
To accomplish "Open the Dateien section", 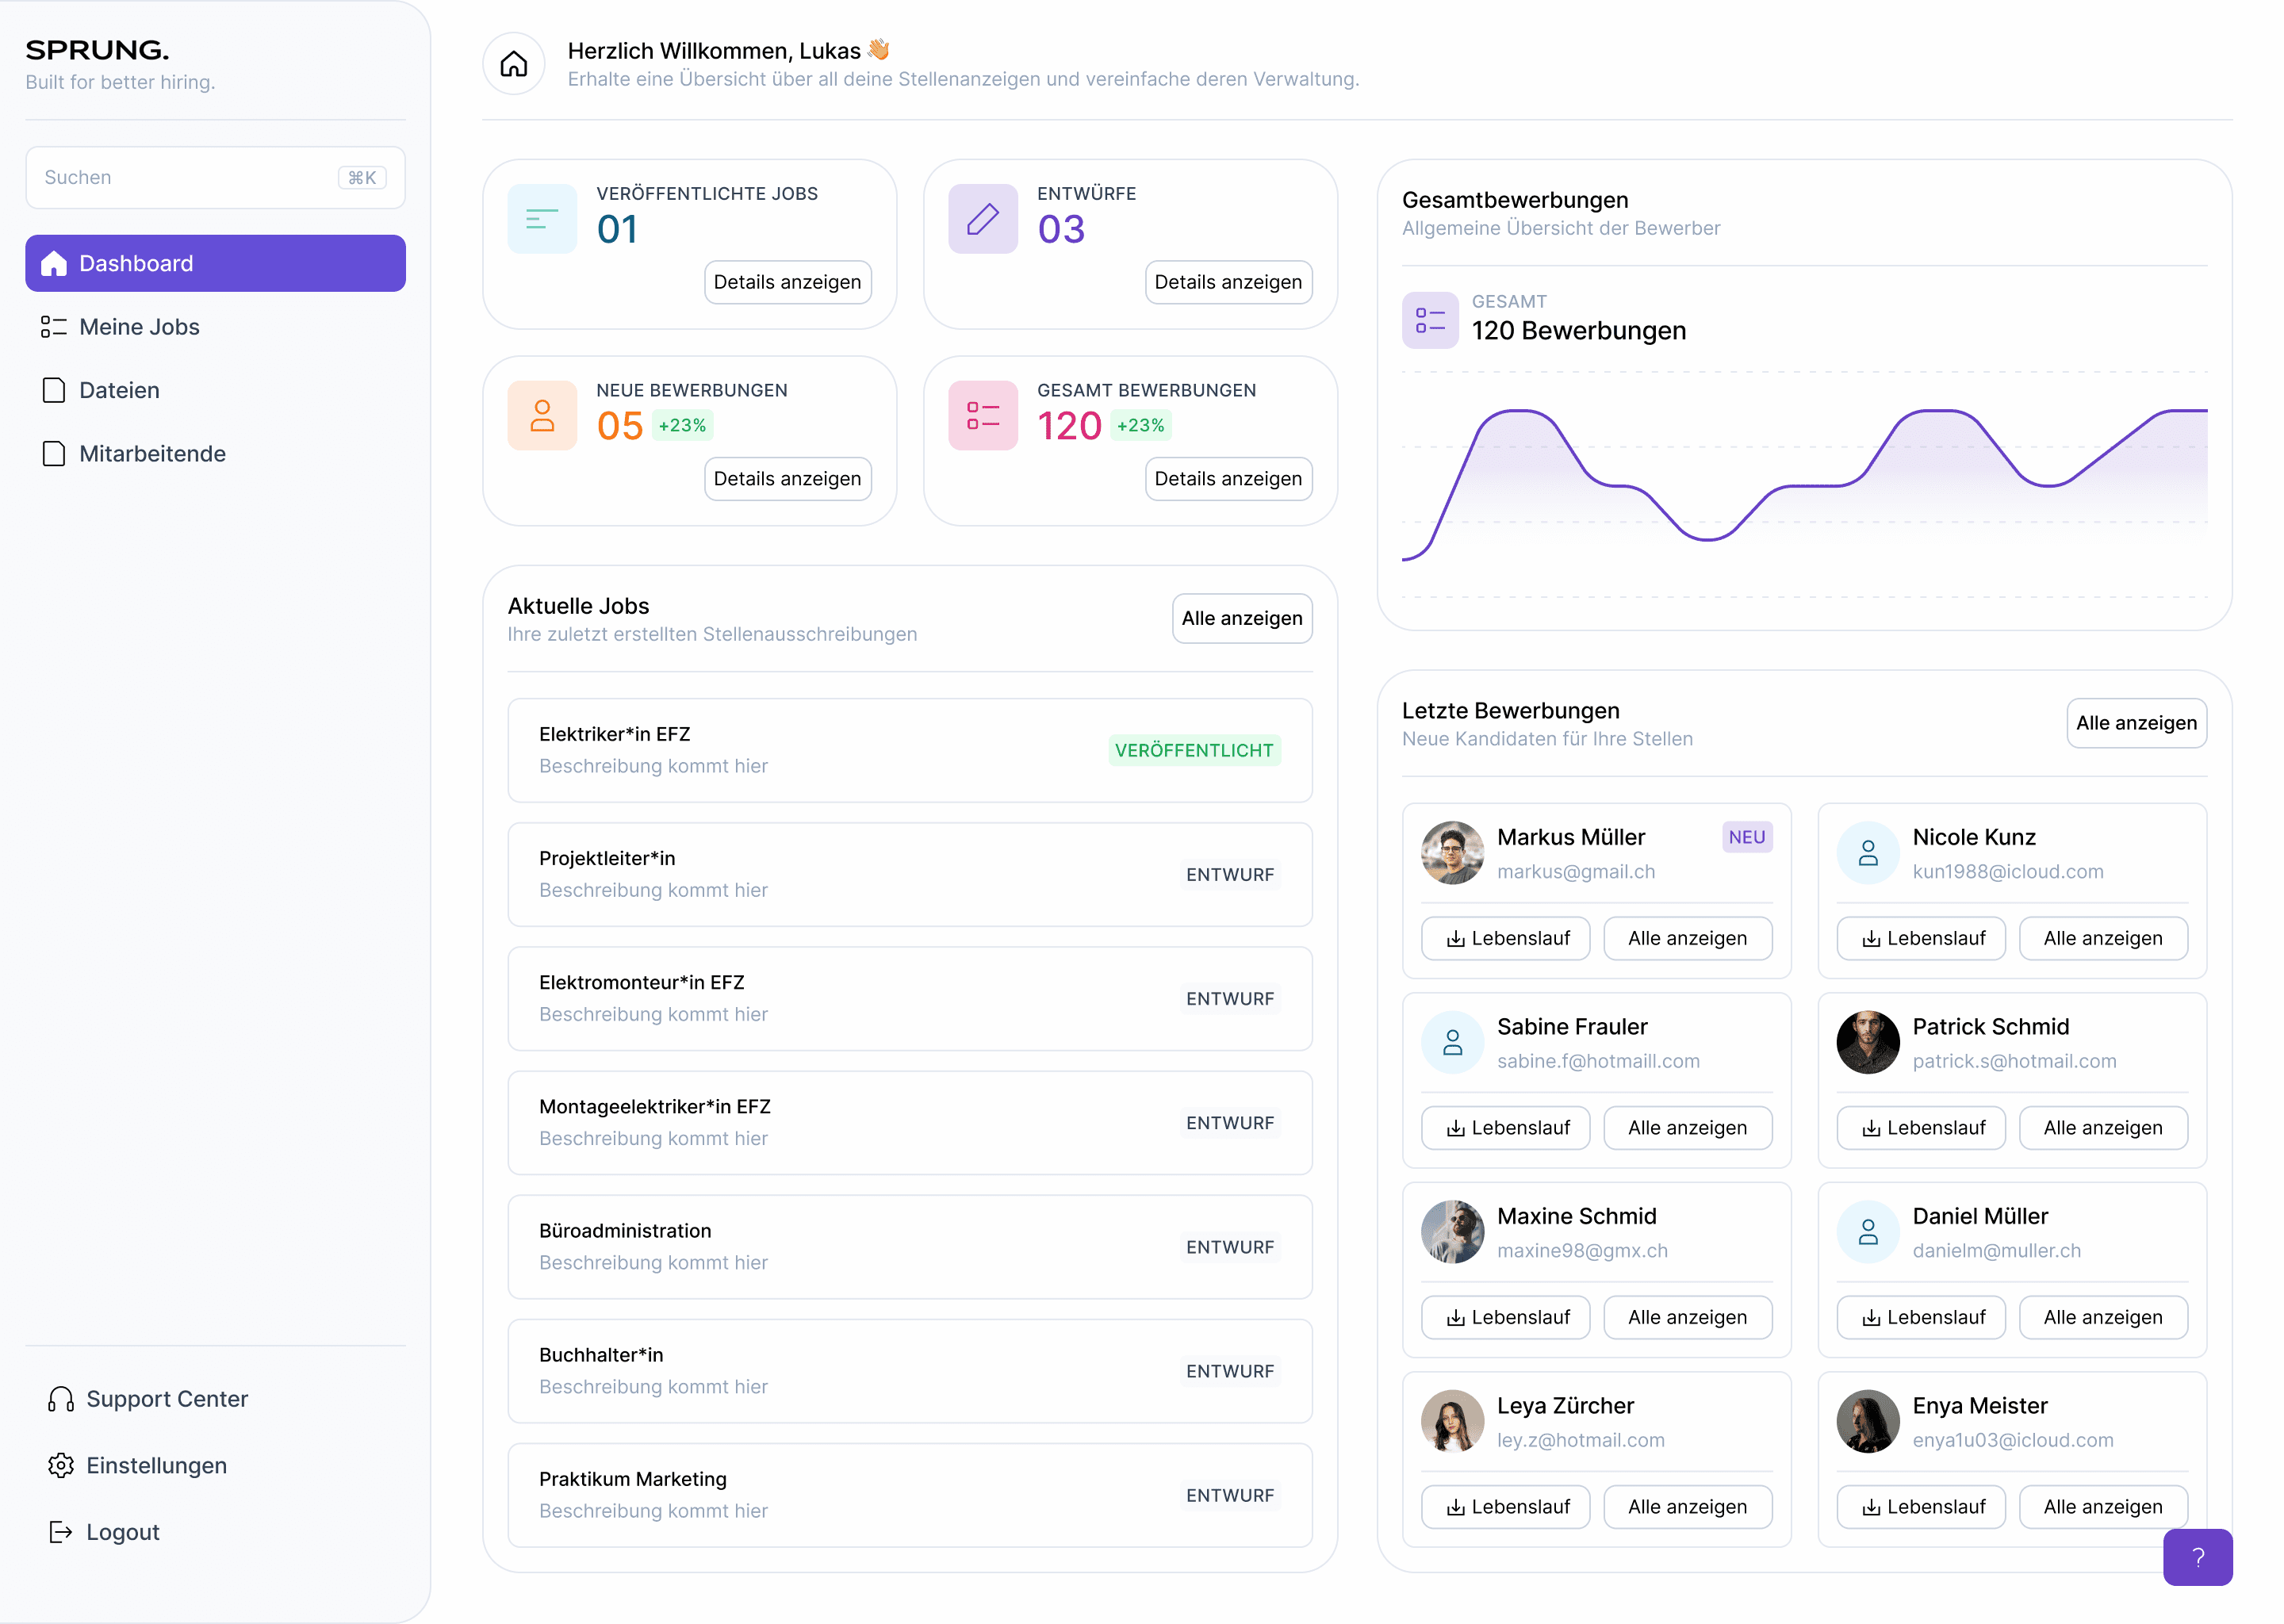I will (119, 390).
